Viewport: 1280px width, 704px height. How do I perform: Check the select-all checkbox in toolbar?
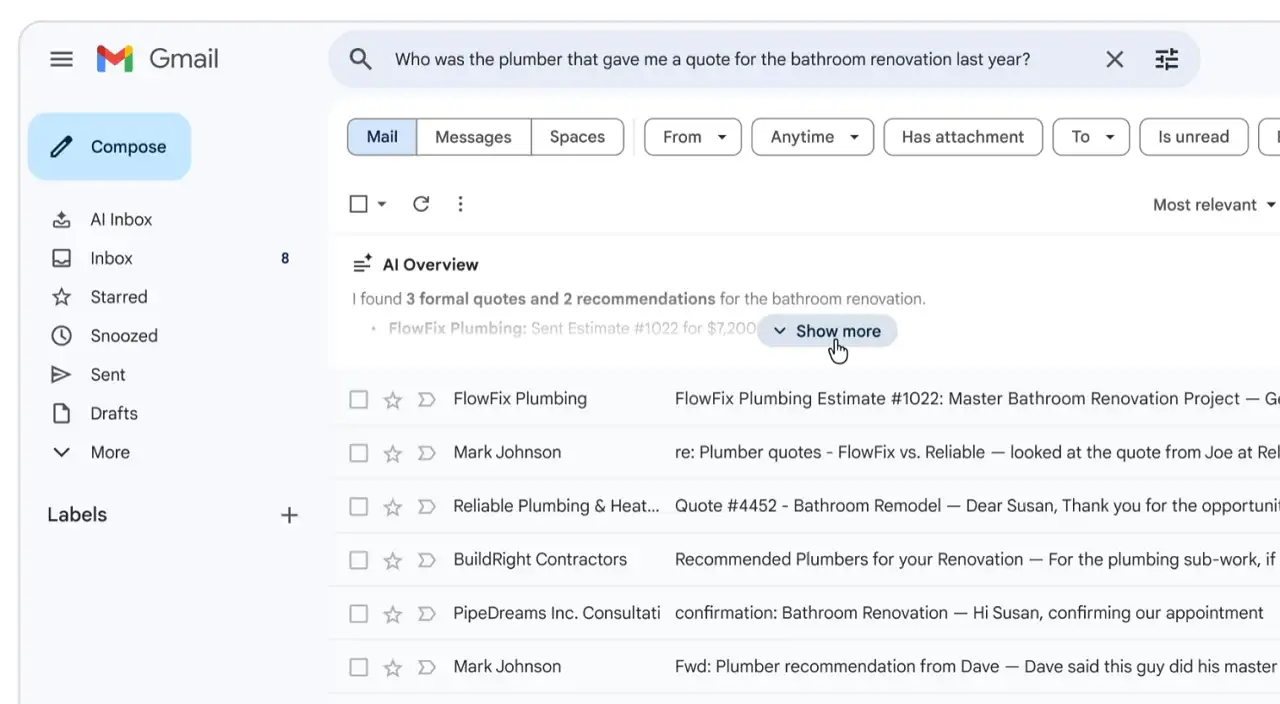[x=359, y=204]
